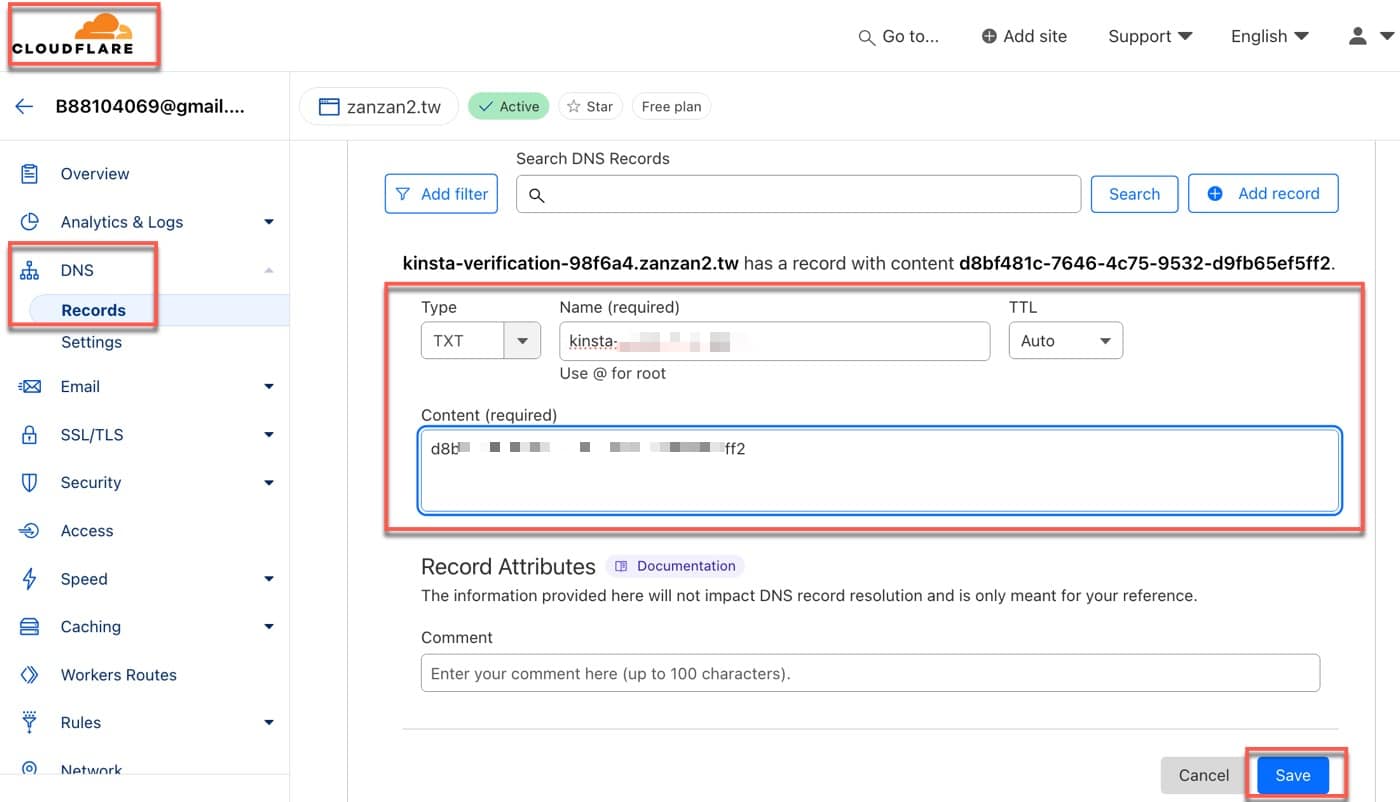This screenshot has height=802, width=1400.
Task: Click the browser window icon beside zanzan2.tw
Action: tap(329, 107)
